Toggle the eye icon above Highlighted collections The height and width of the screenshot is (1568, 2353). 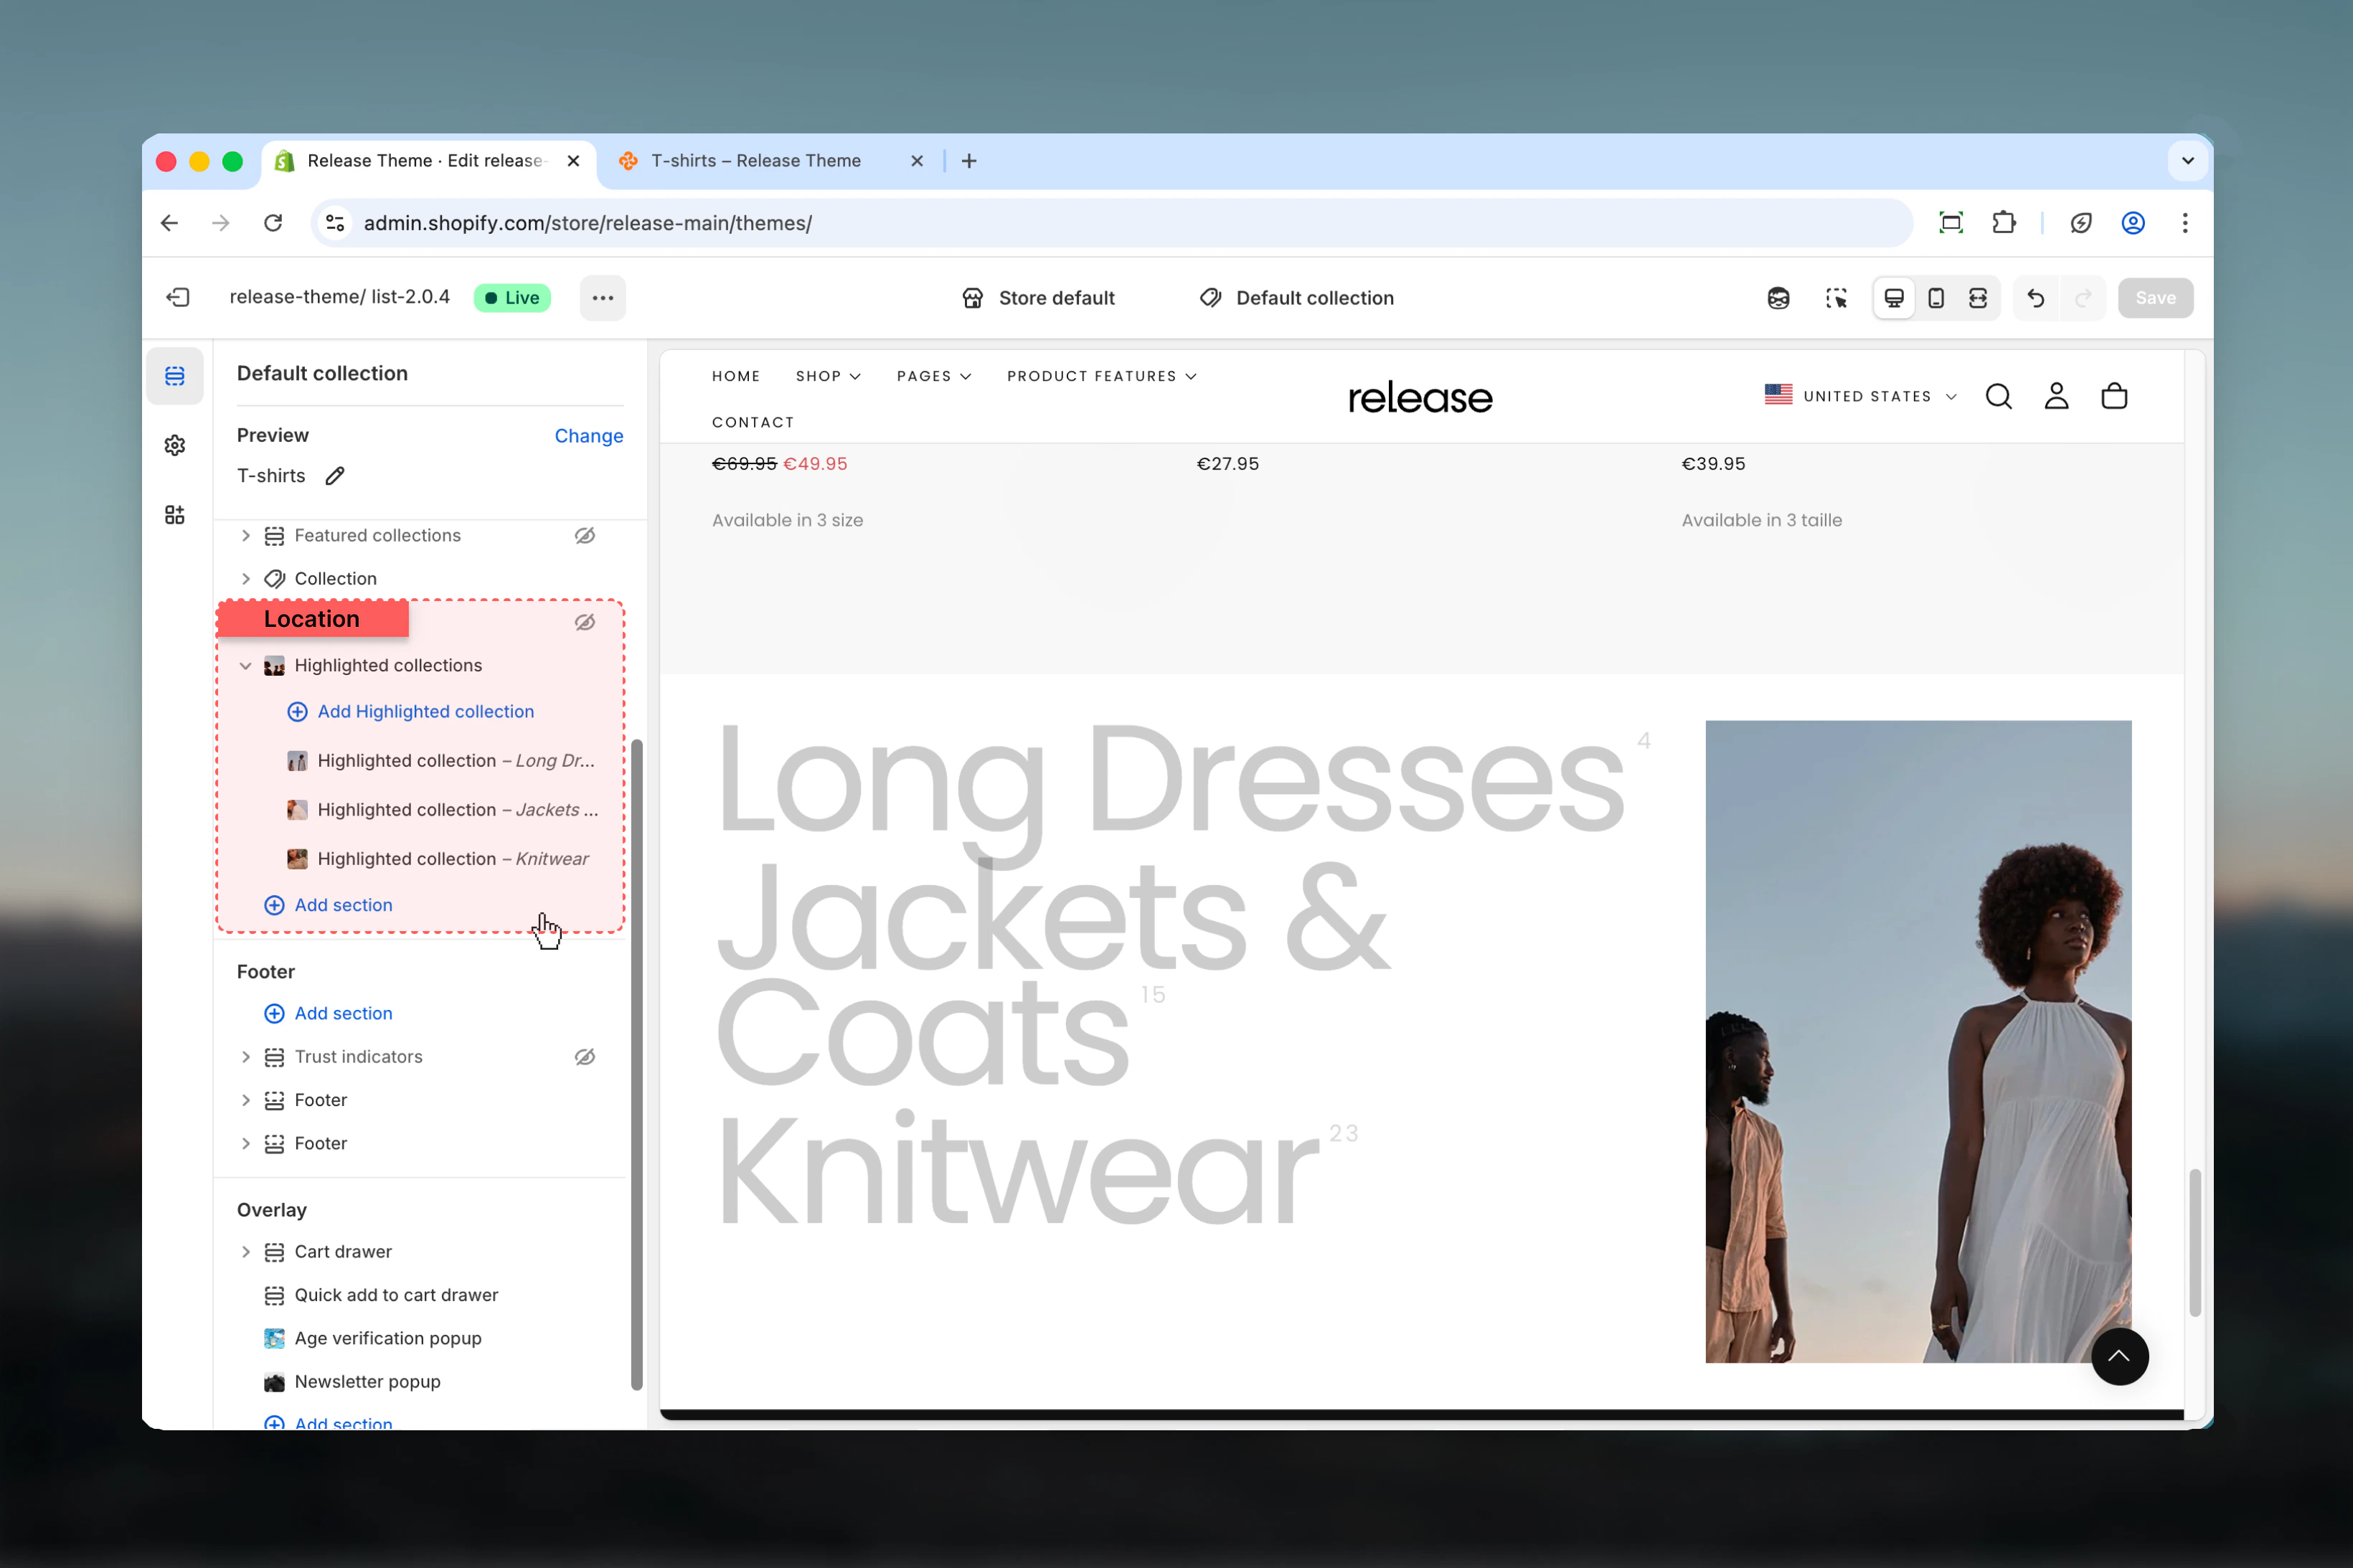(x=585, y=622)
